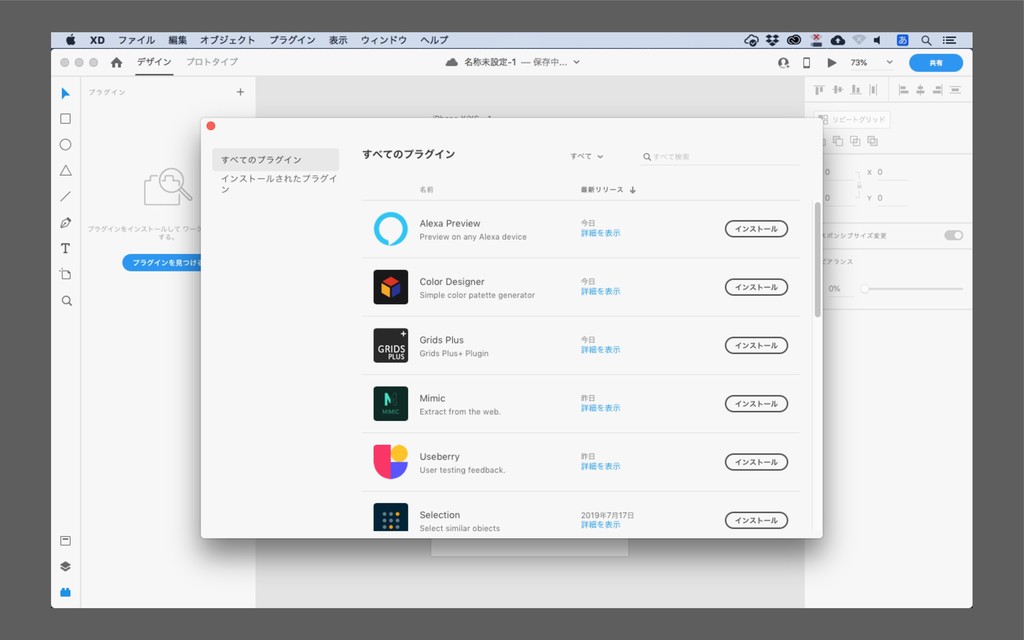Click the Grids Plus plugin icon
The width and height of the screenshot is (1024, 640).
pos(391,345)
